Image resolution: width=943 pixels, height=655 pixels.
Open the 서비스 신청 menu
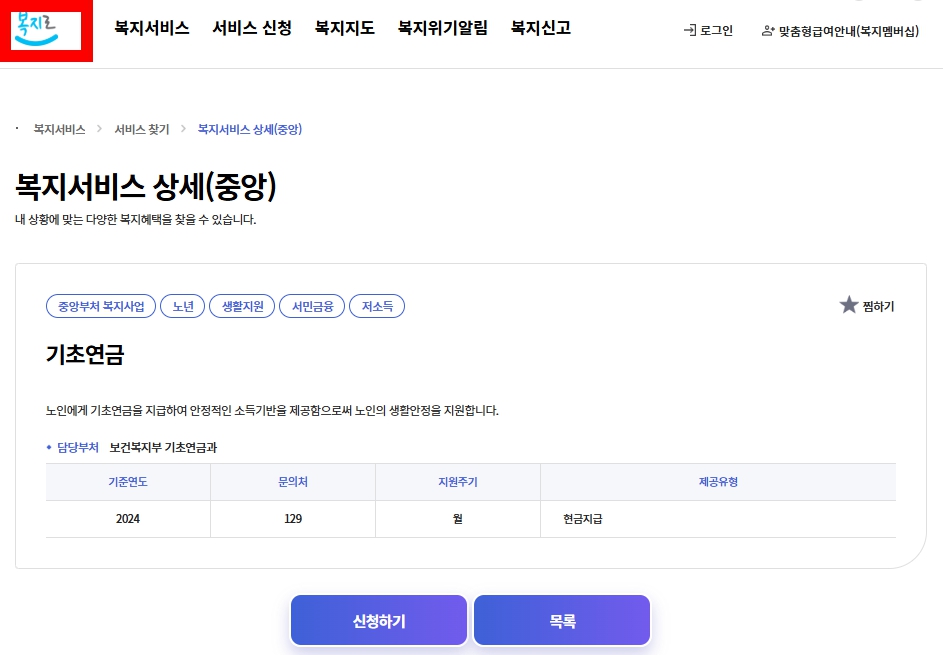(252, 28)
